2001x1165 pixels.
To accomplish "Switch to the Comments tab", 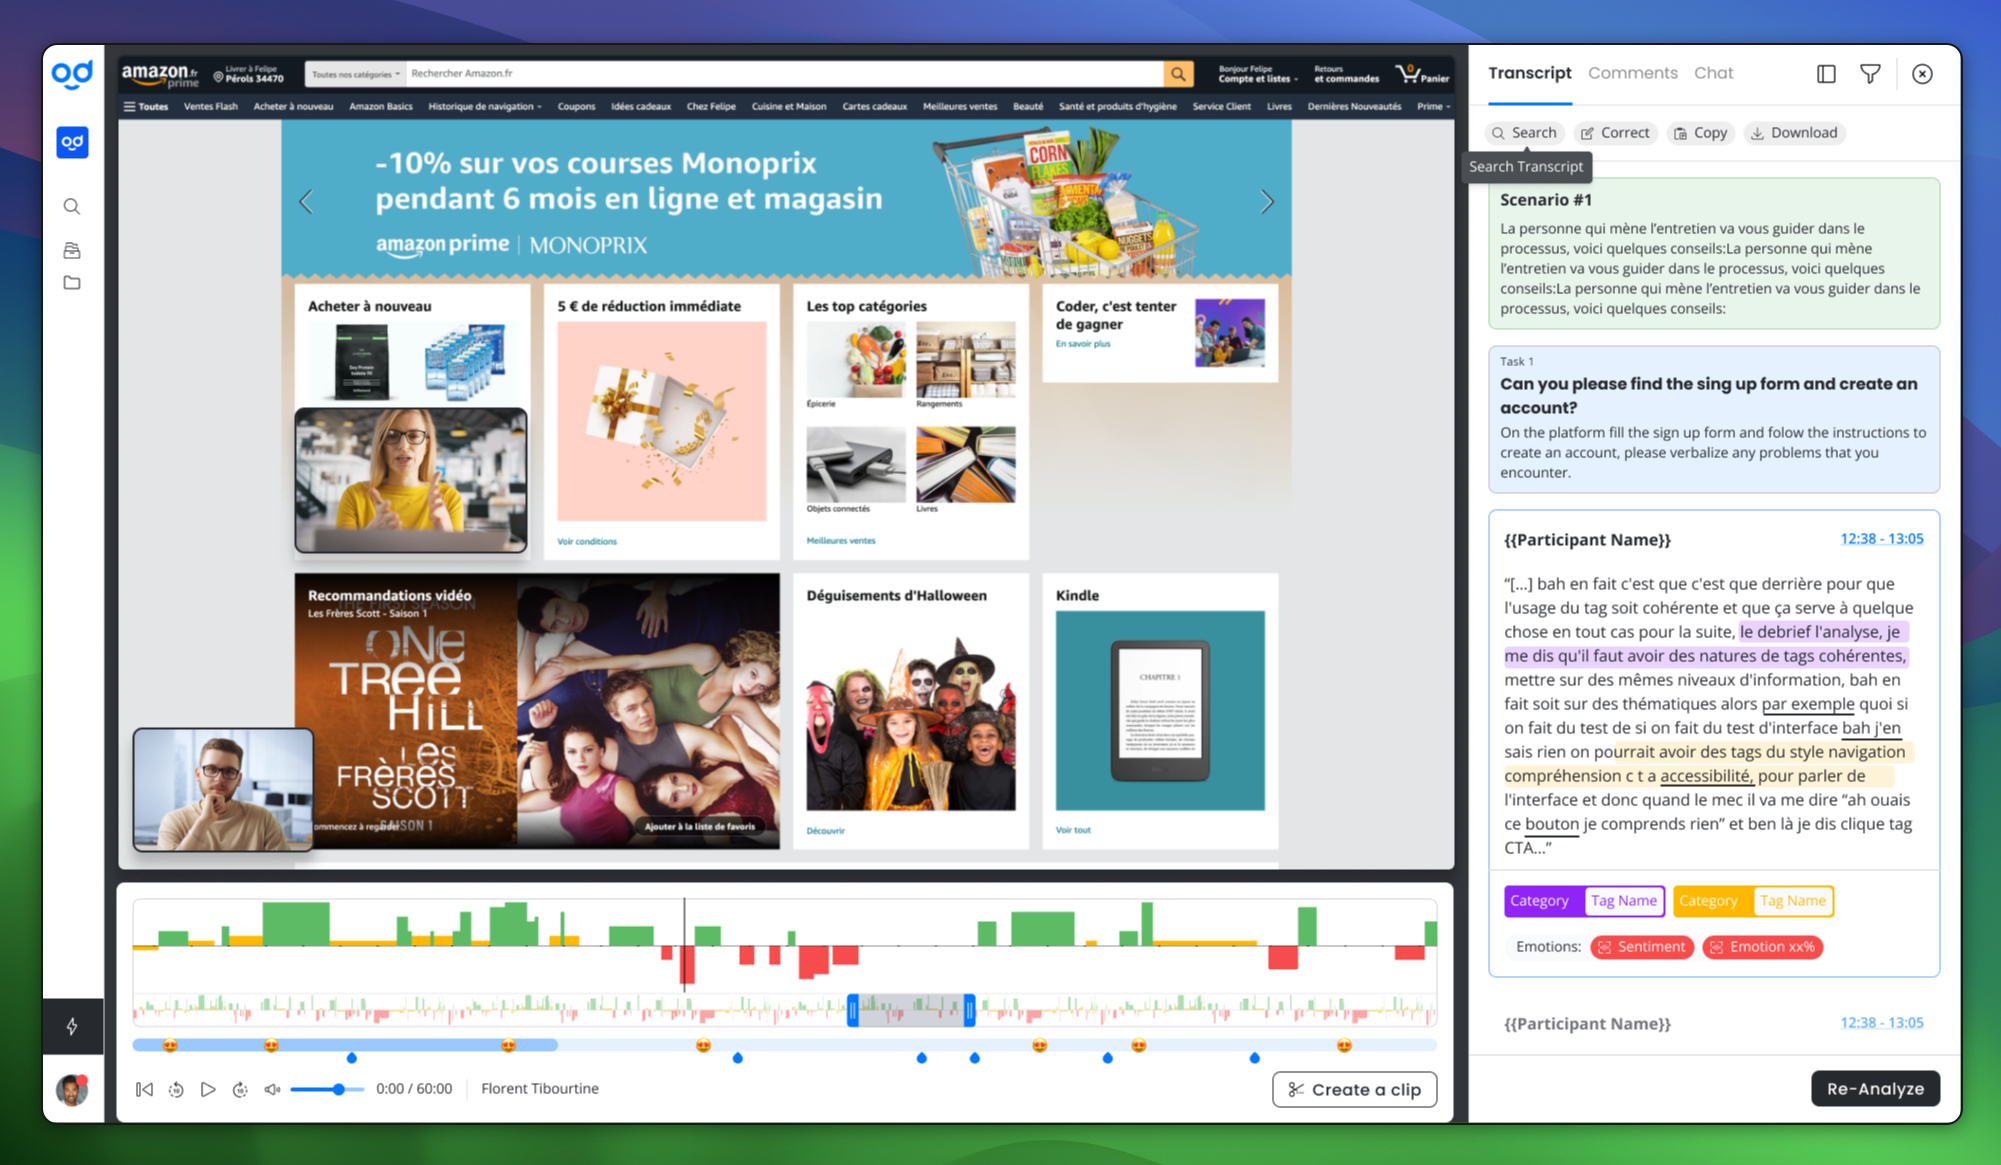I will coord(1632,73).
